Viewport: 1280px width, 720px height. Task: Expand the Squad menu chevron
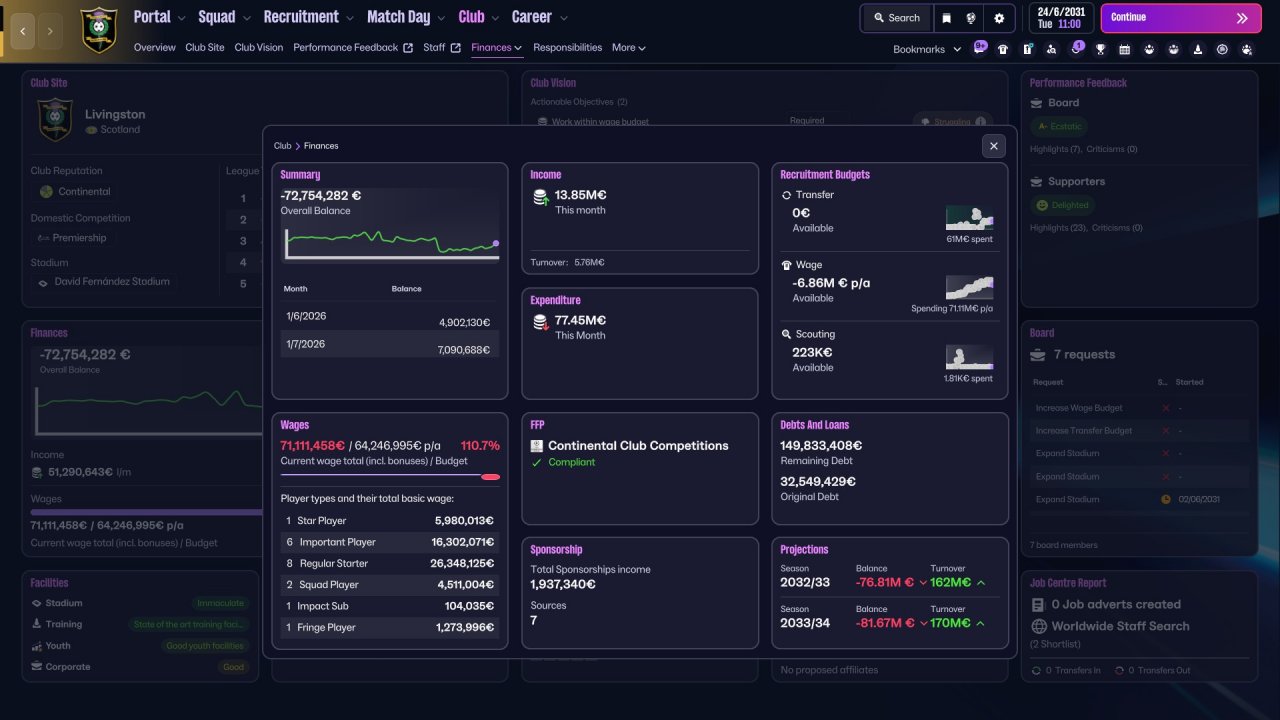point(245,18)
